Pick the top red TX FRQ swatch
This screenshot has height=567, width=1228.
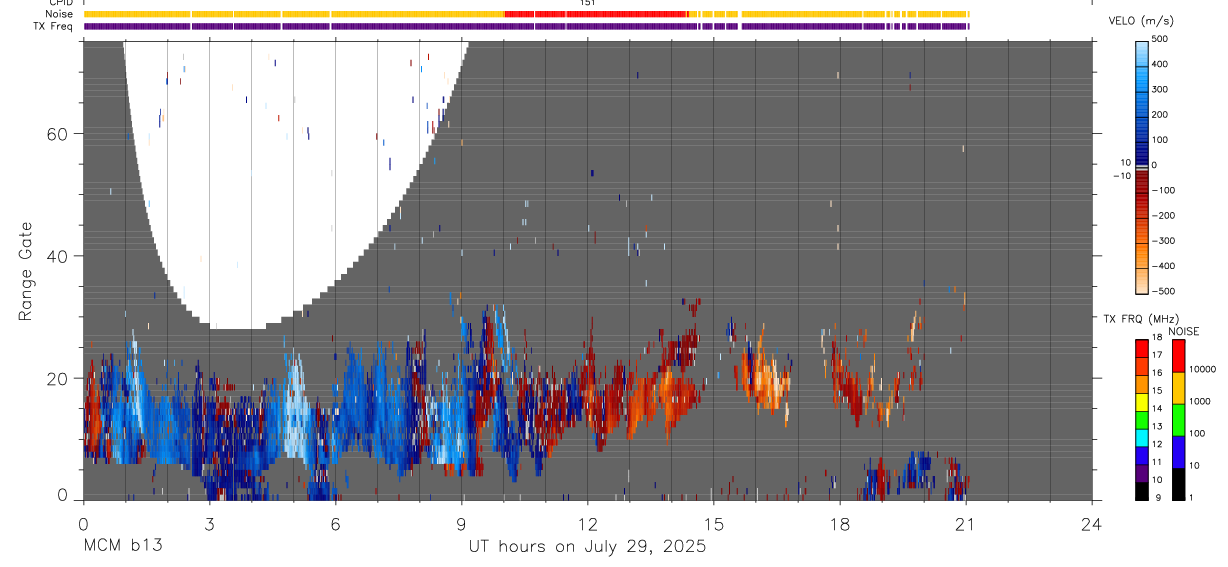pos(1142,347)
